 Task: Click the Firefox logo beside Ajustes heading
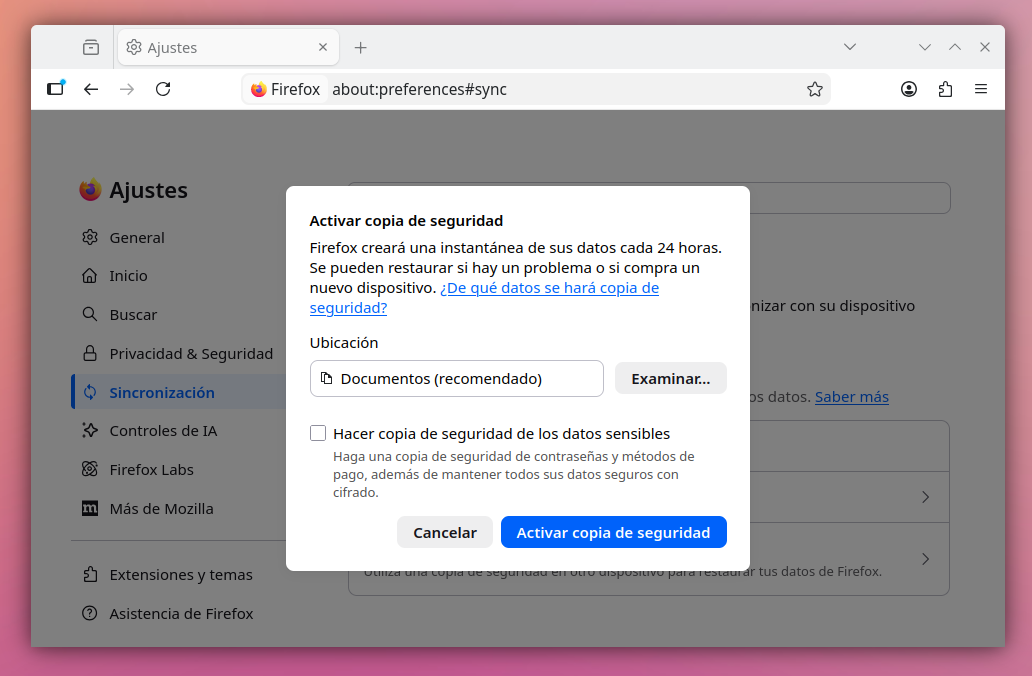pos(90,190)
